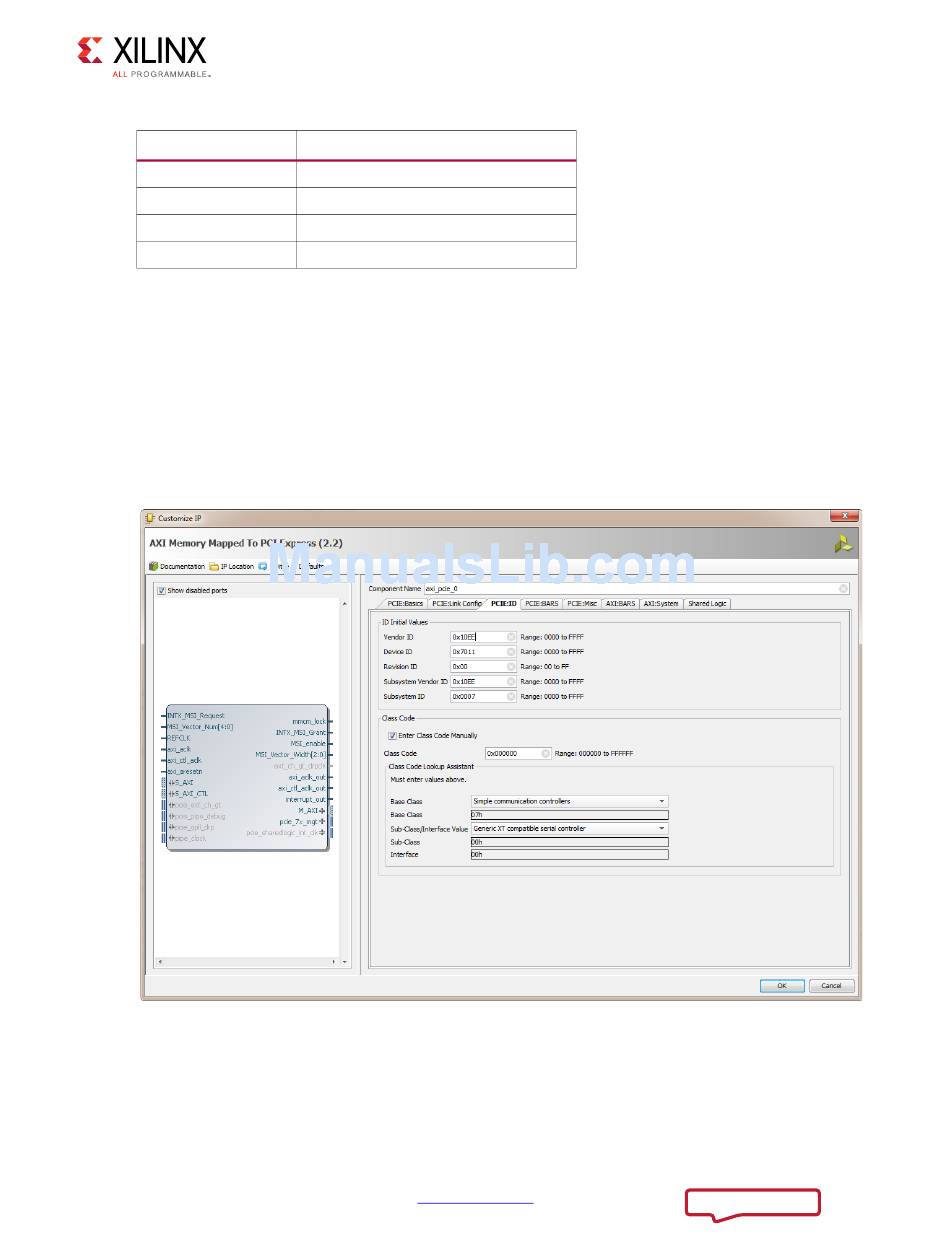950x1237 pixels.
Task: Click the read-only Sub-Class 00h field
Action: point(570,842)
